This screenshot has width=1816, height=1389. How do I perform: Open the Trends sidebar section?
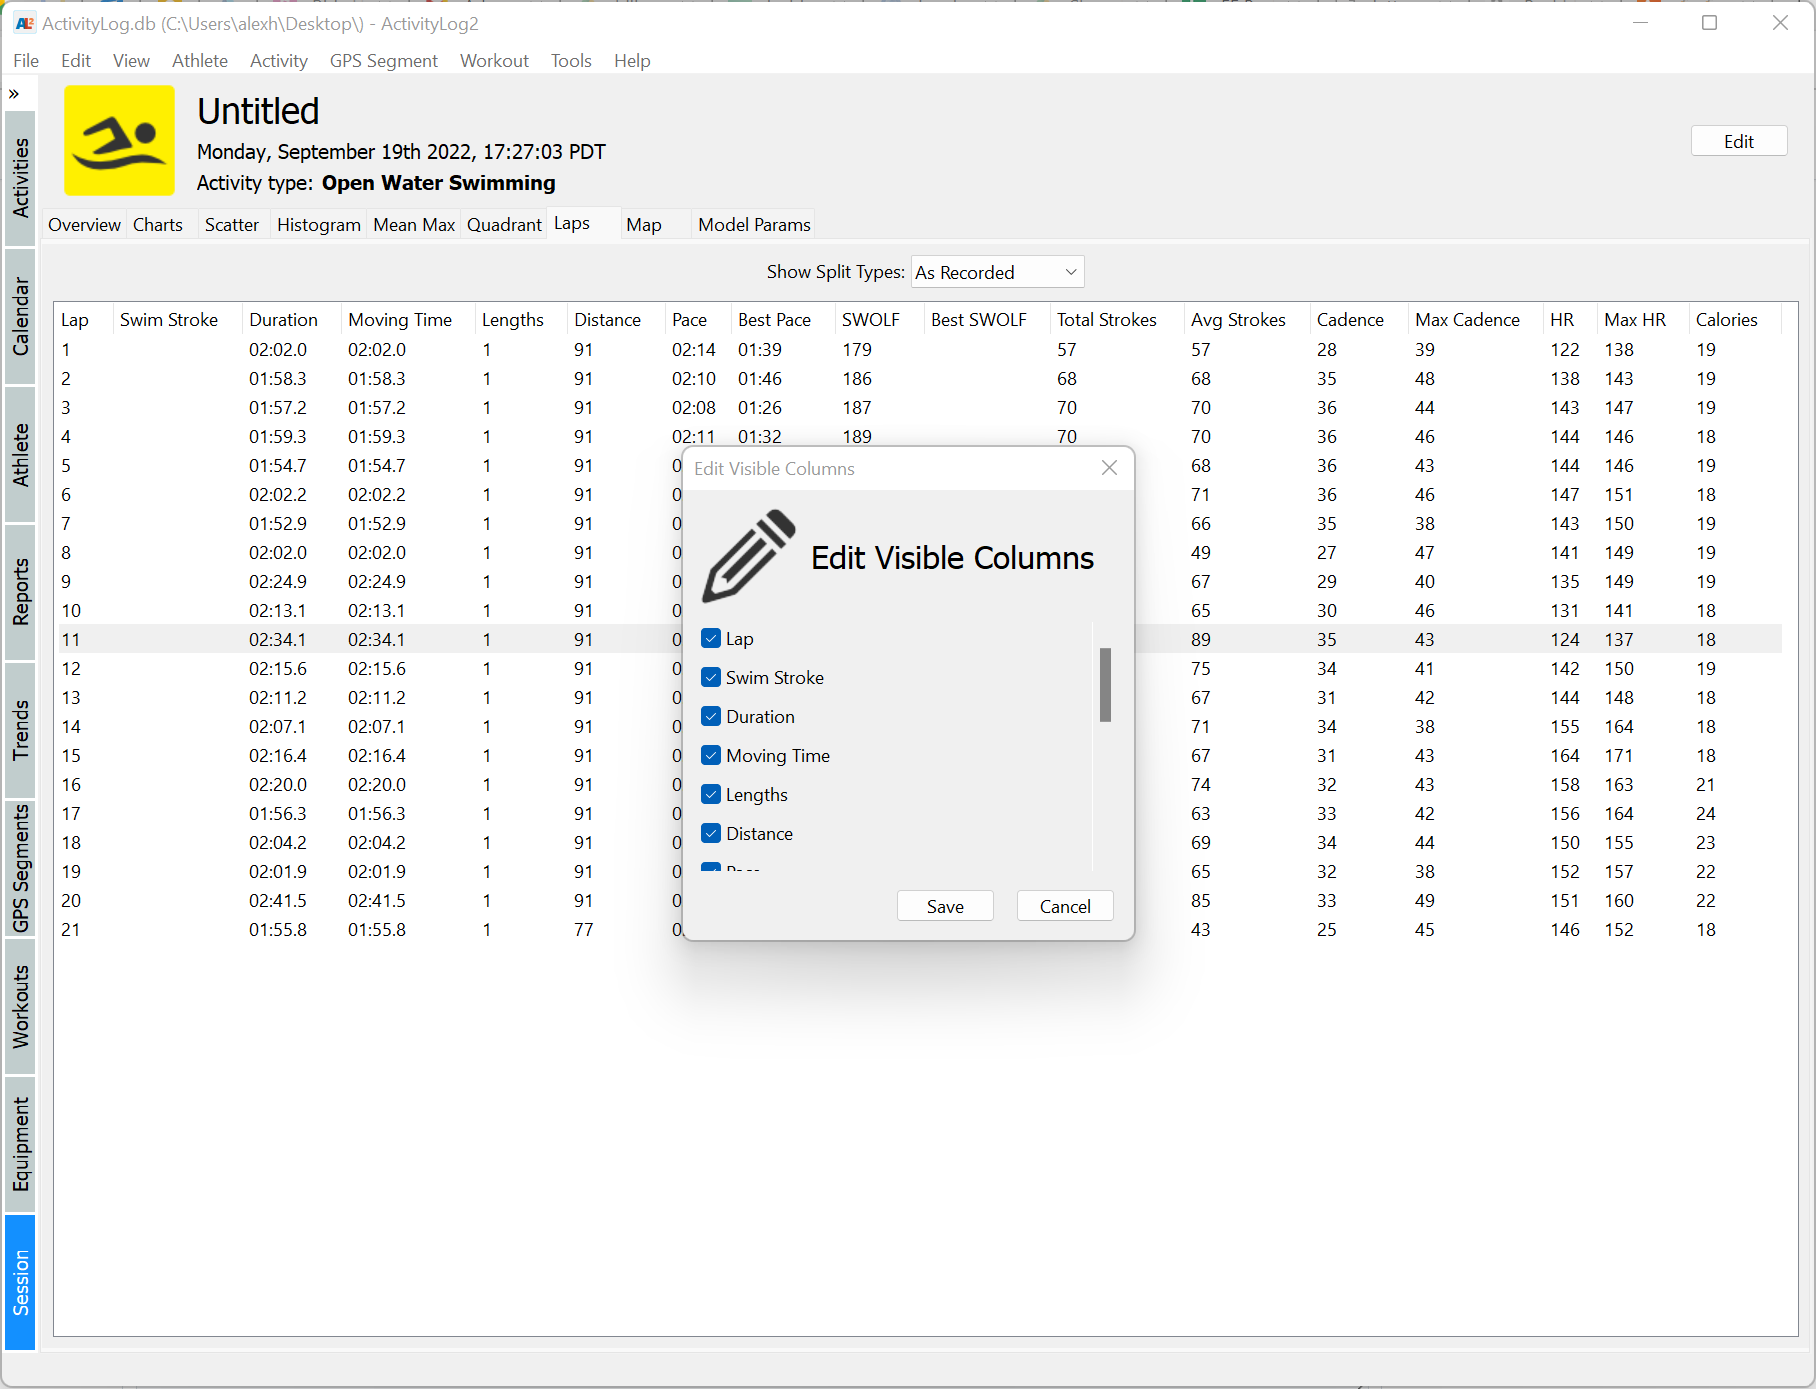click(x=20, y=730)
